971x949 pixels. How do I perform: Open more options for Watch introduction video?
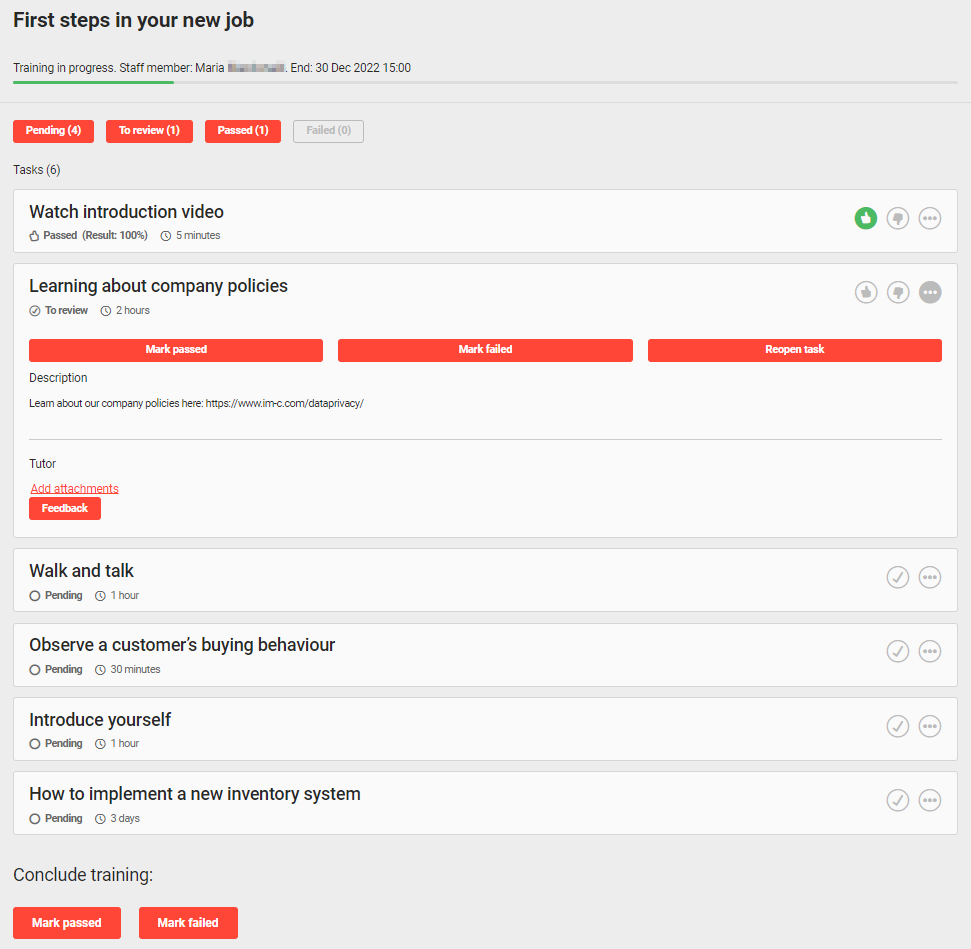(930, 218)
